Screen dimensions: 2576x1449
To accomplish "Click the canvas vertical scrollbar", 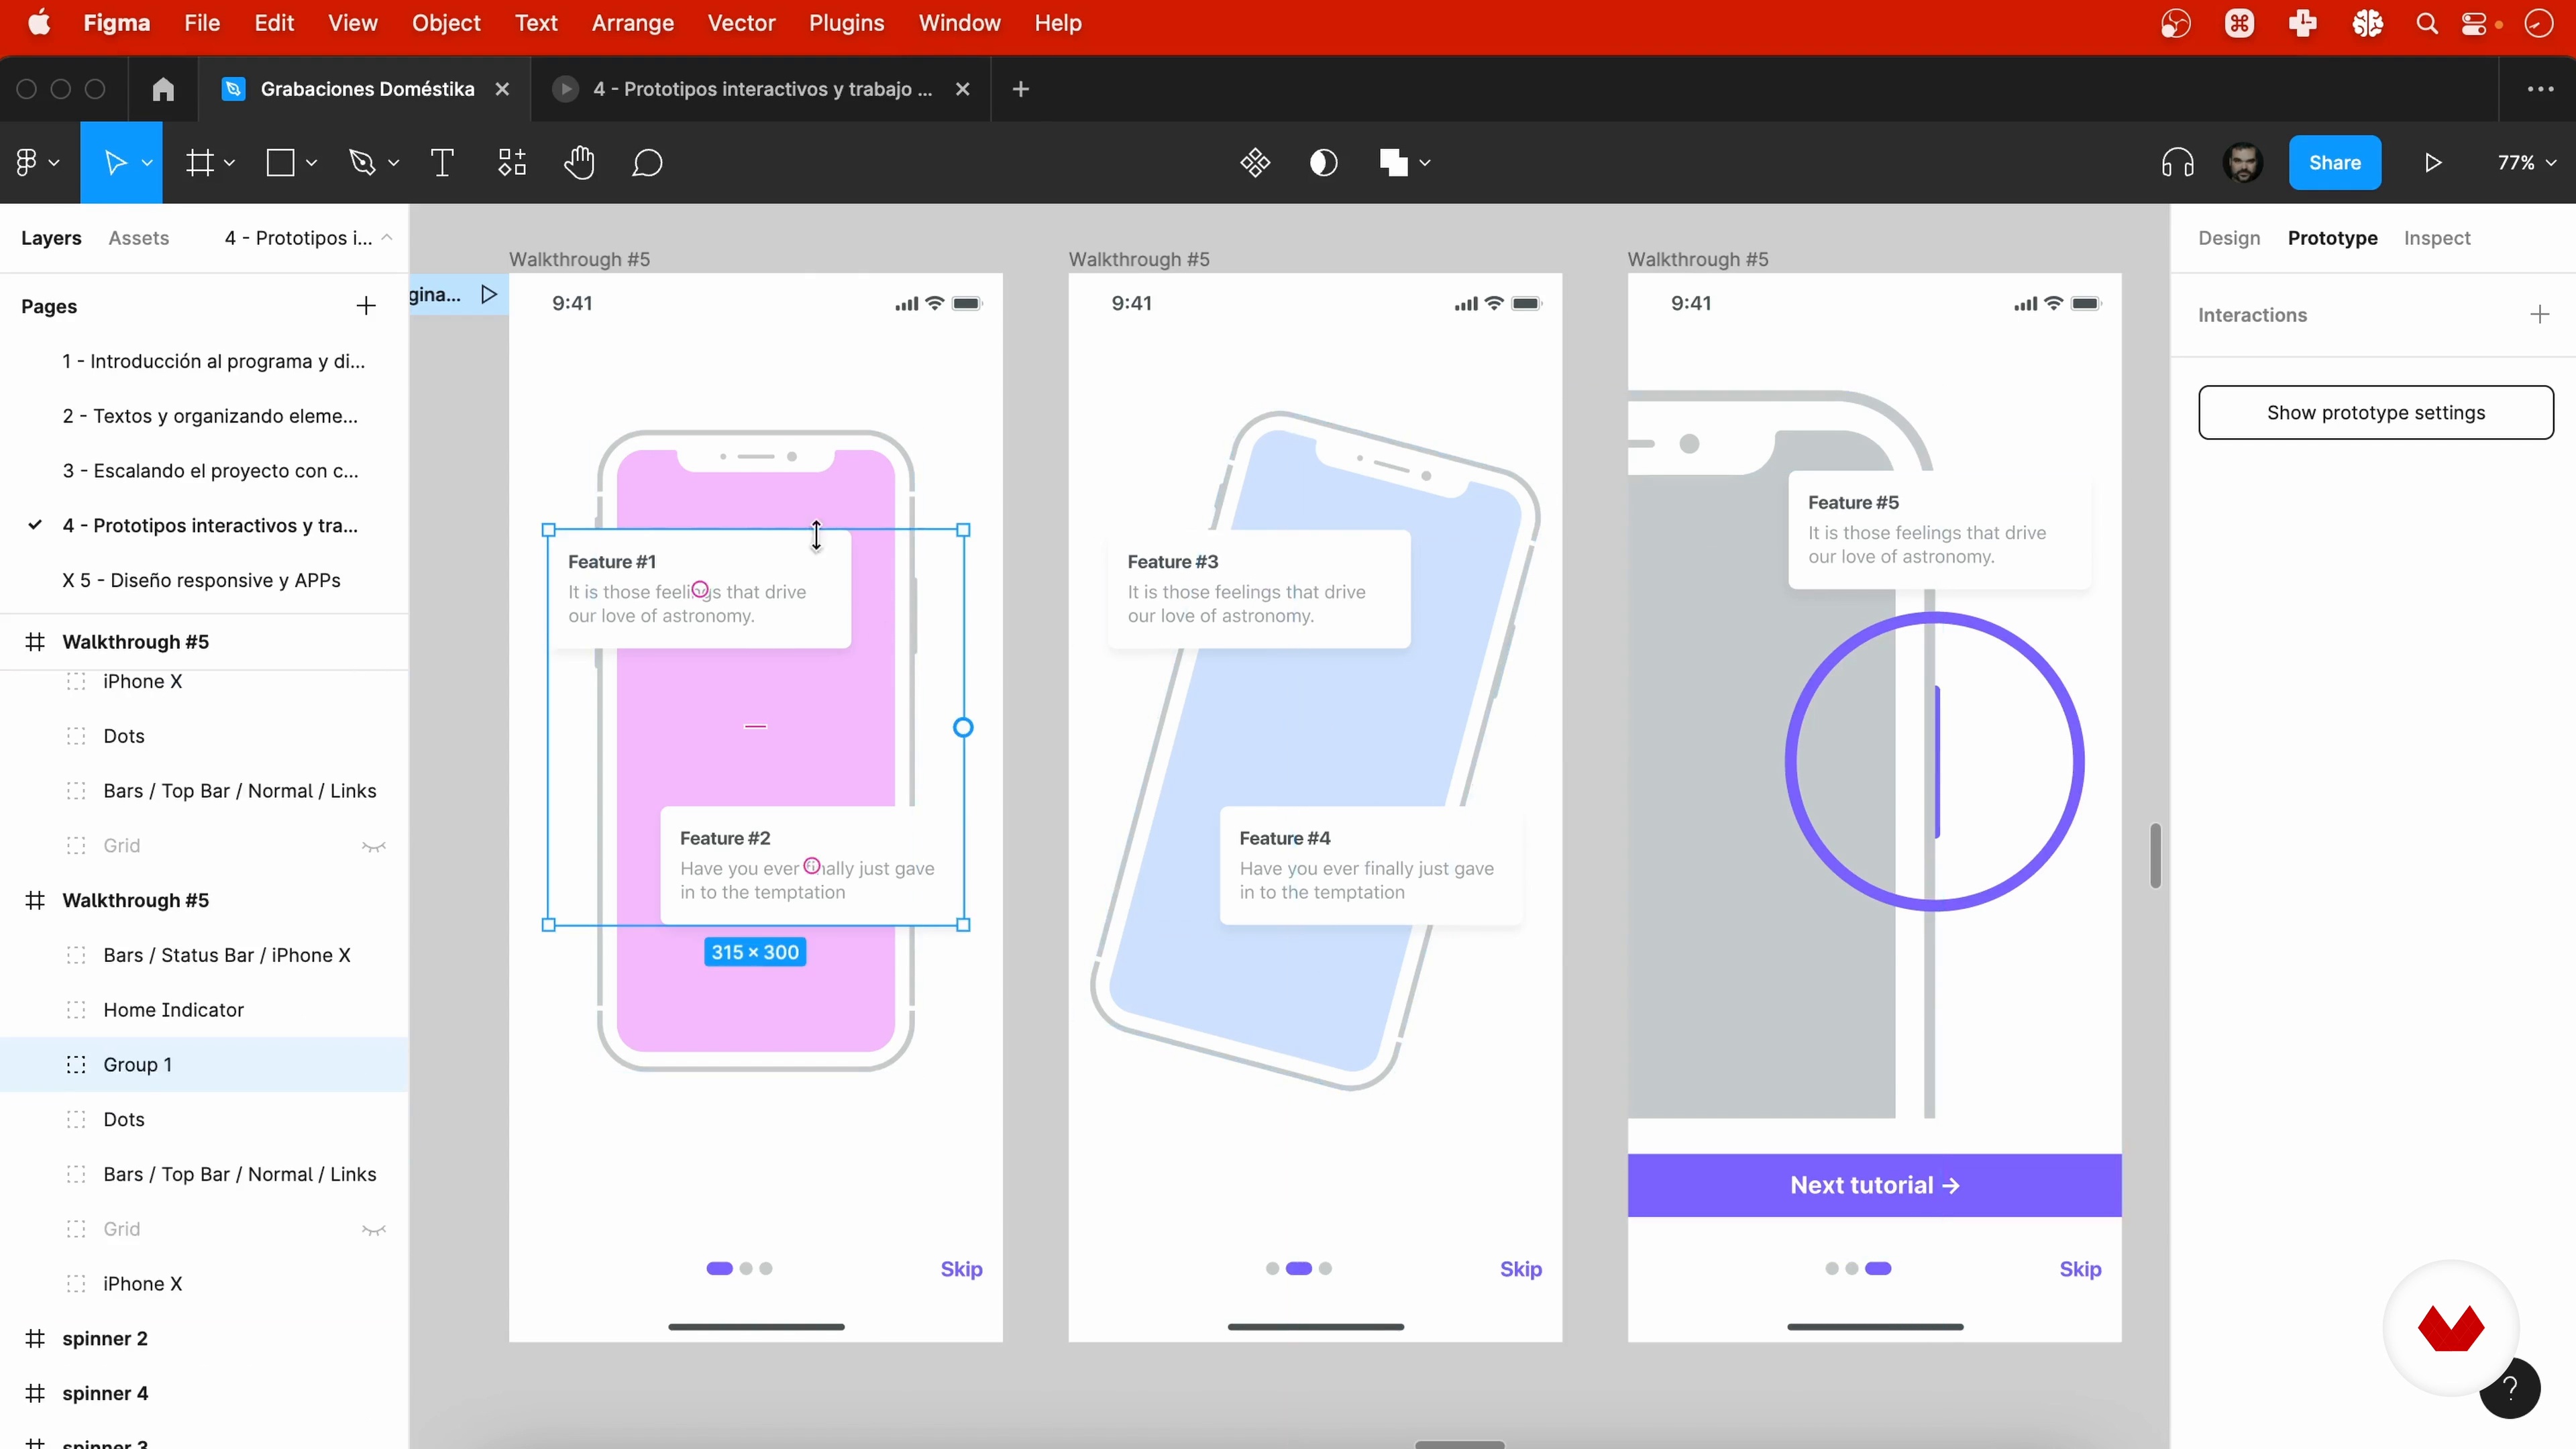I will 2155,856.
